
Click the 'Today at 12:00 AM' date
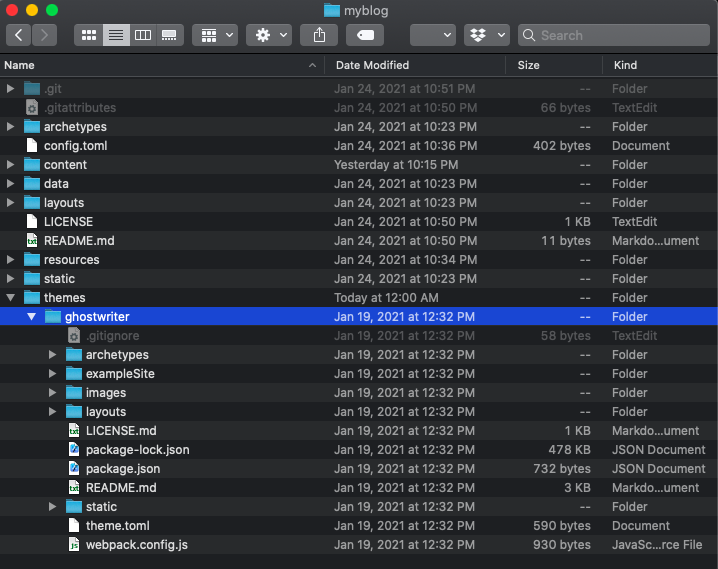click(386, 298)
